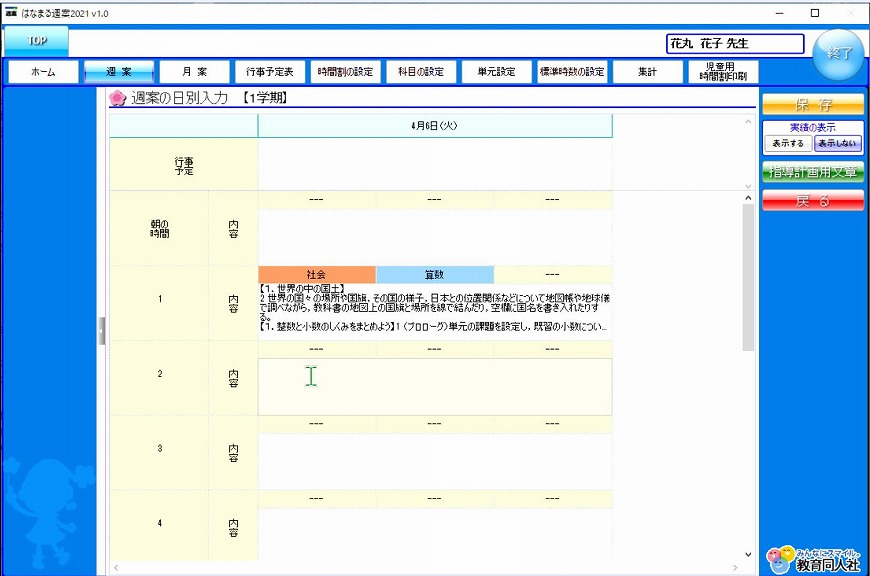
Task: Toggle the left side panel collapse handle
Action: [x=102, y=331]
